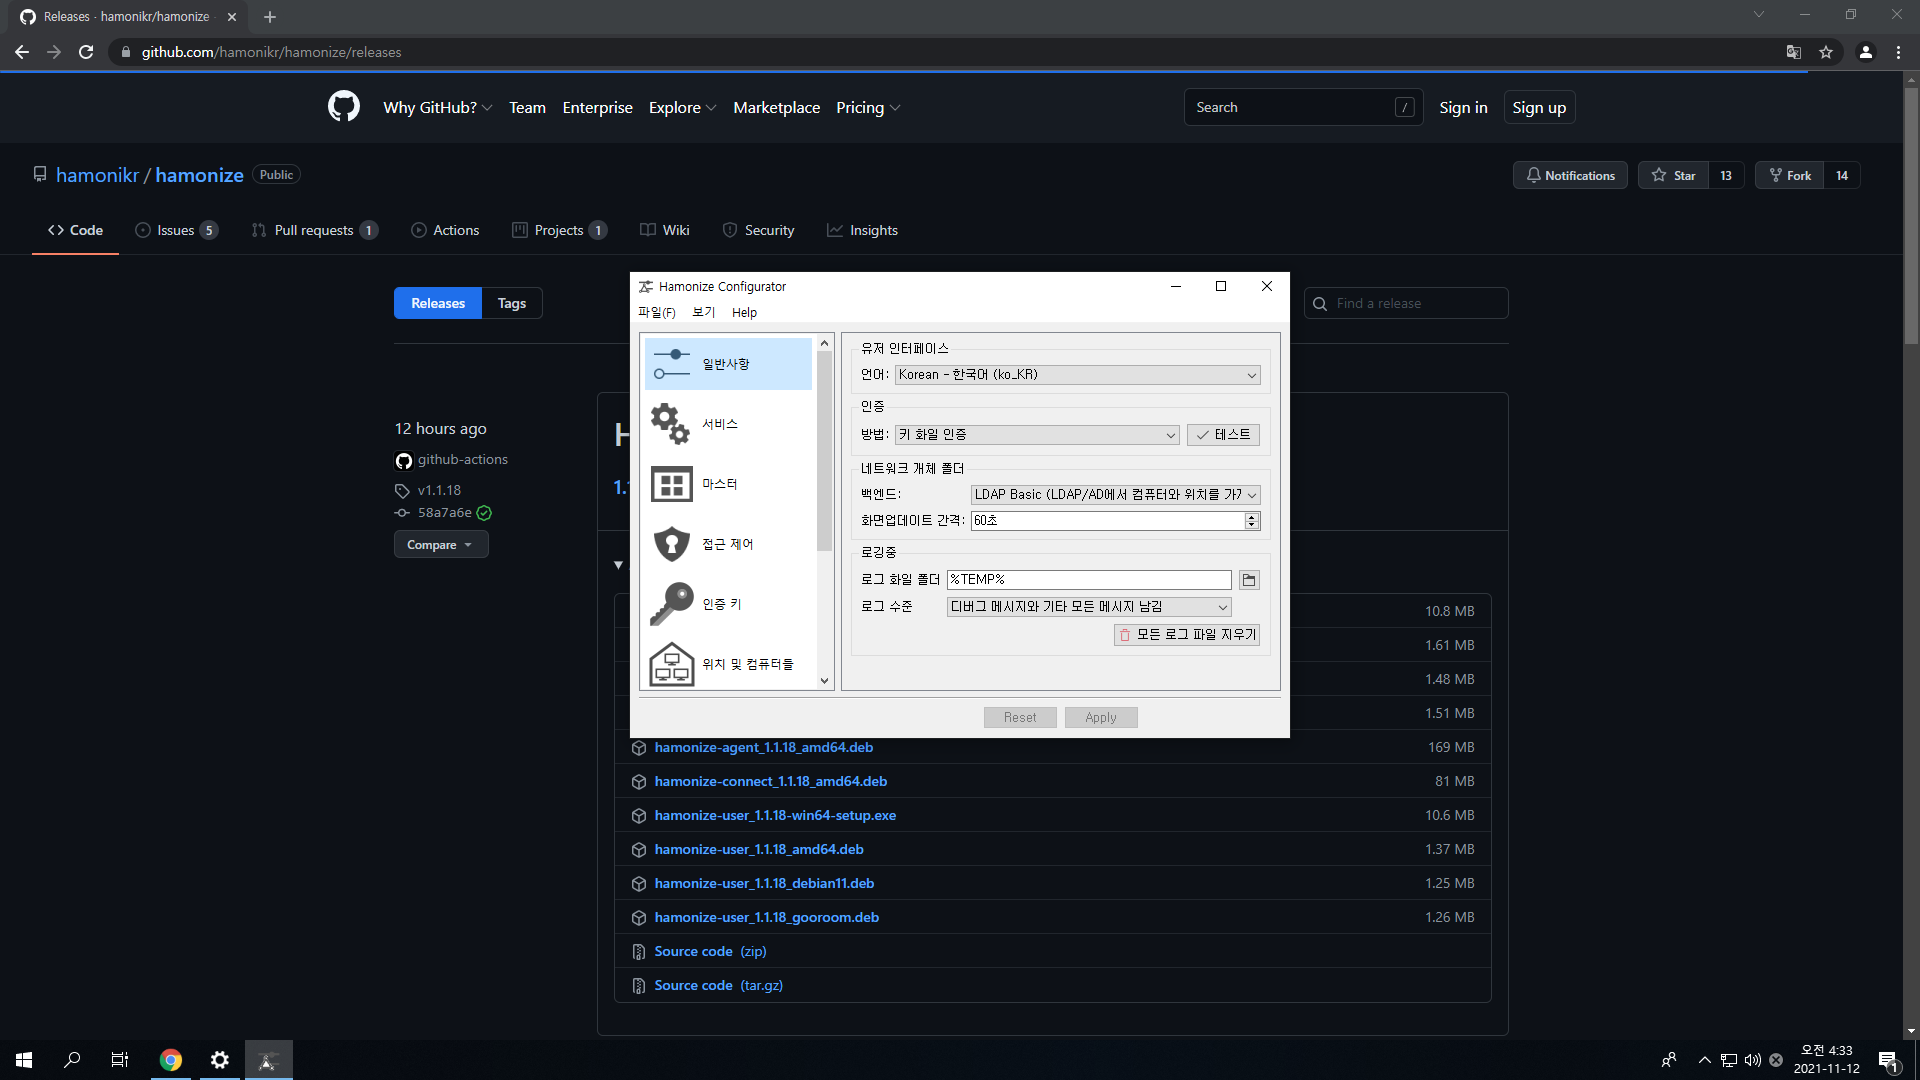Image resolution: width=1920 pixels, height=1080 pixels.
Task: Click Hamonize Configurator taskbar icon
Action: (268, 1060)
